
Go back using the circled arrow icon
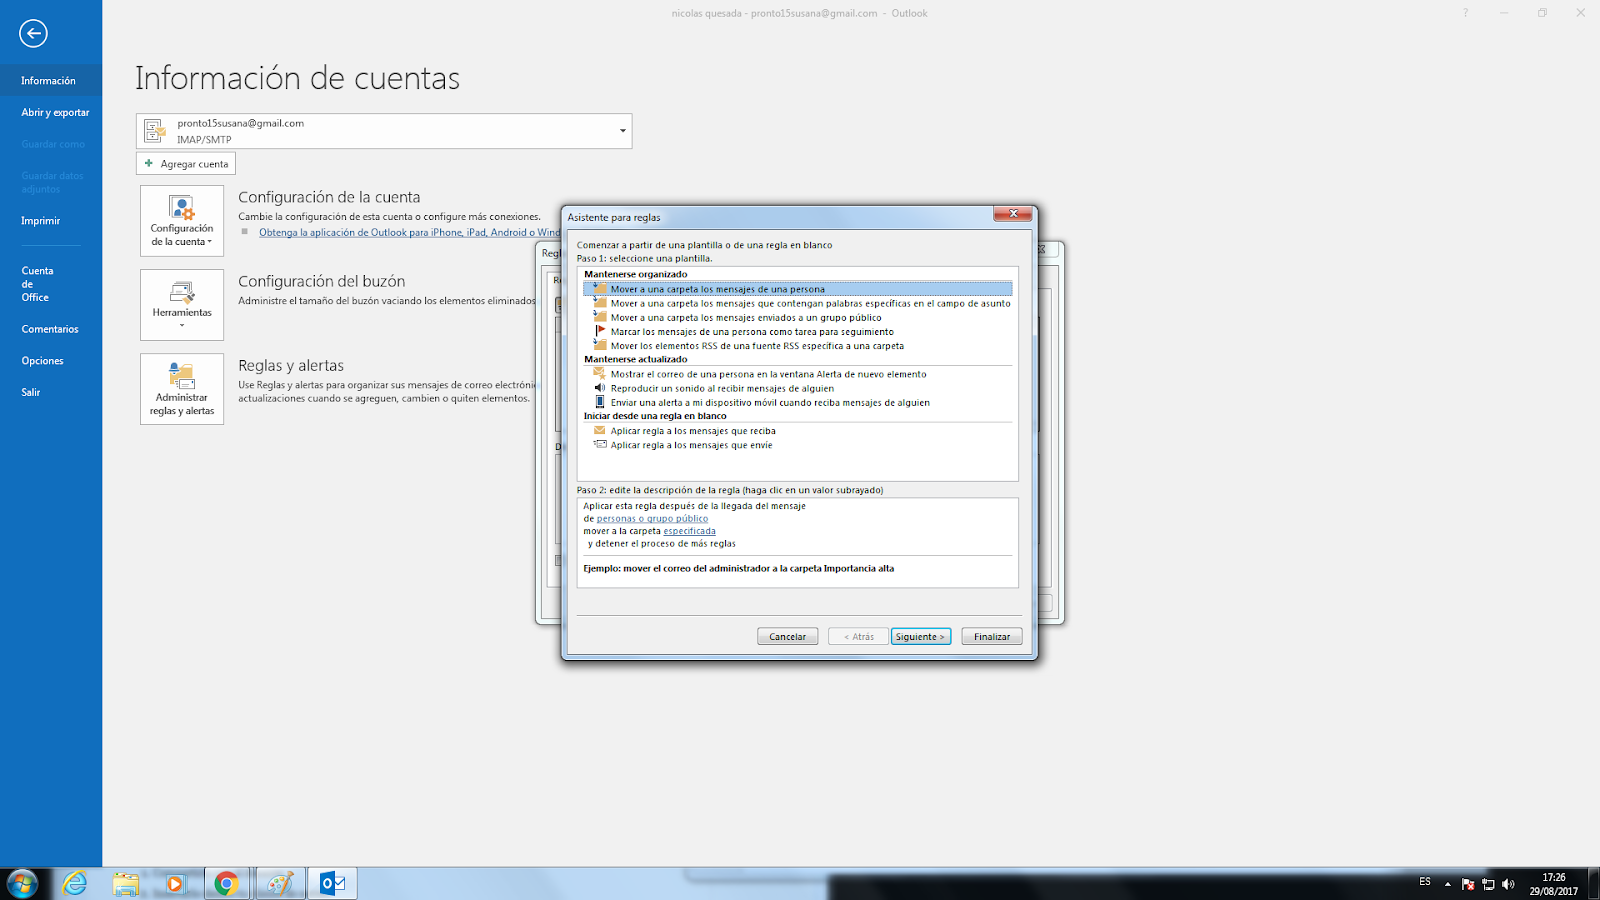(x=33, y=33)
